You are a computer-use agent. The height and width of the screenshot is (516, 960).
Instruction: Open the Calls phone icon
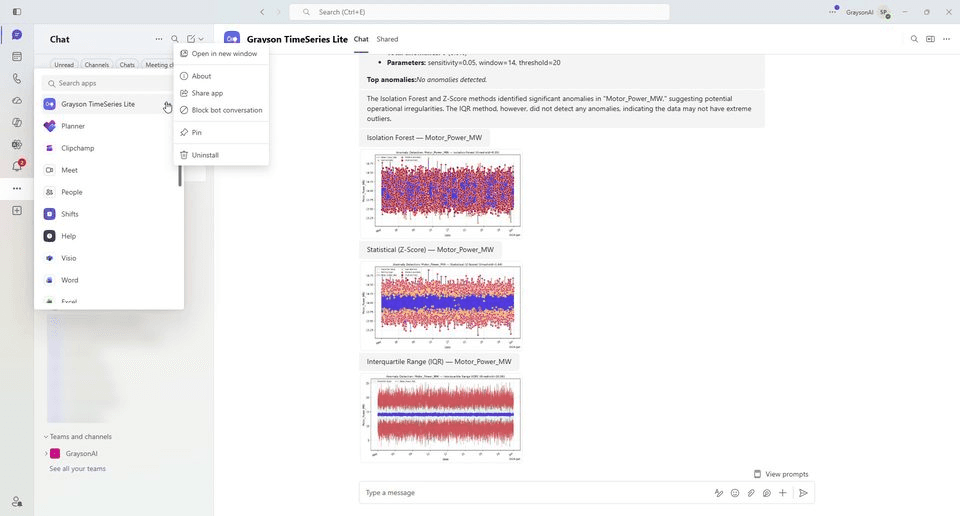[17, 78]
